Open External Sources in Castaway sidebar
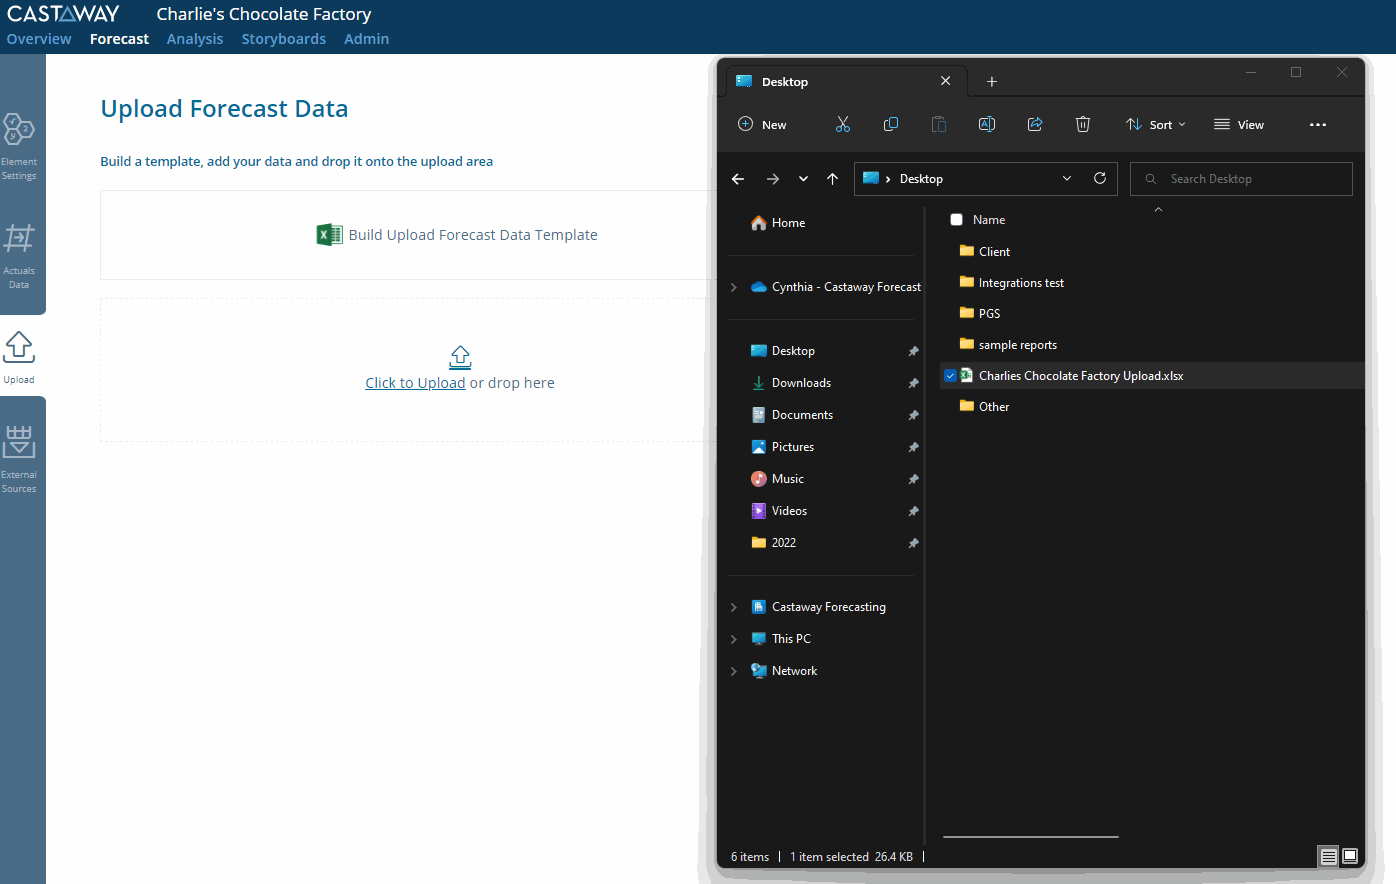The image size is (1396, 884). [x=19, y=460]
